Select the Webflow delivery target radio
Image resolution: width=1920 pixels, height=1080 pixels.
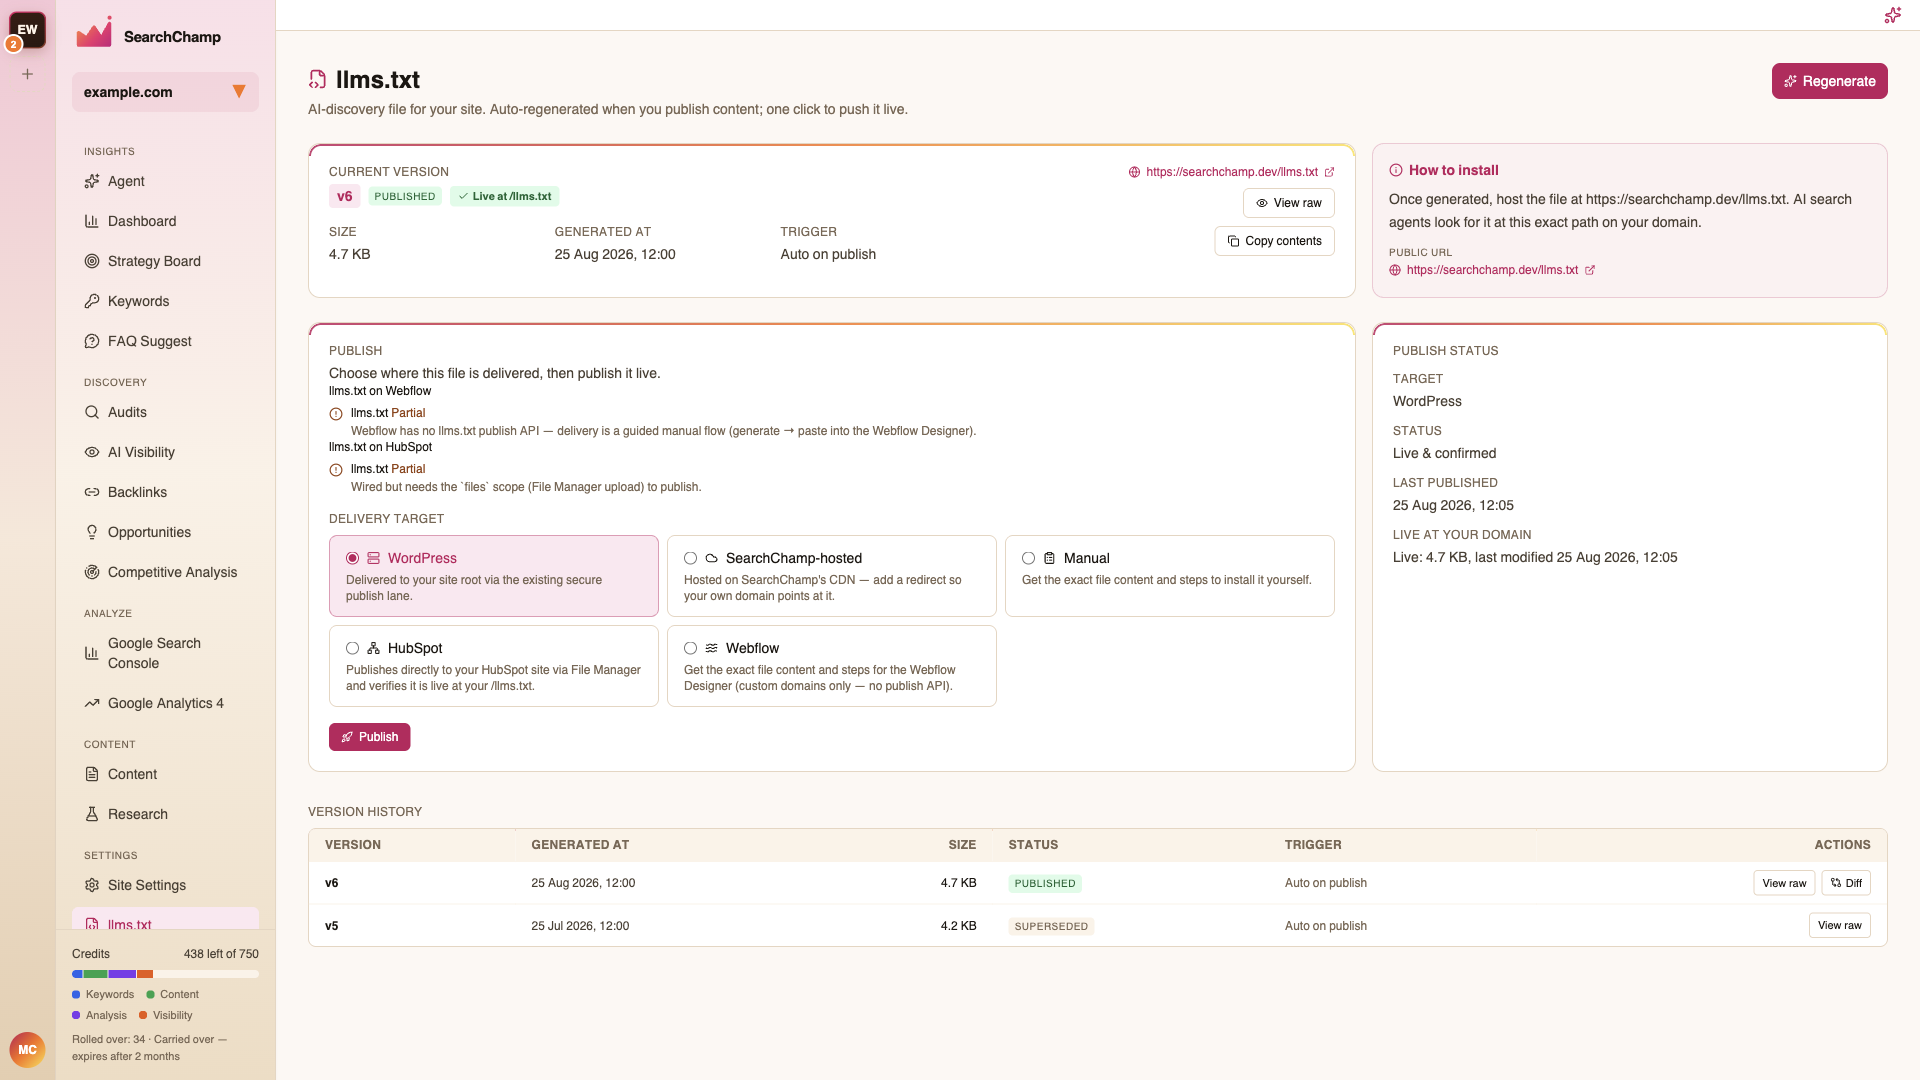(690, 648)
